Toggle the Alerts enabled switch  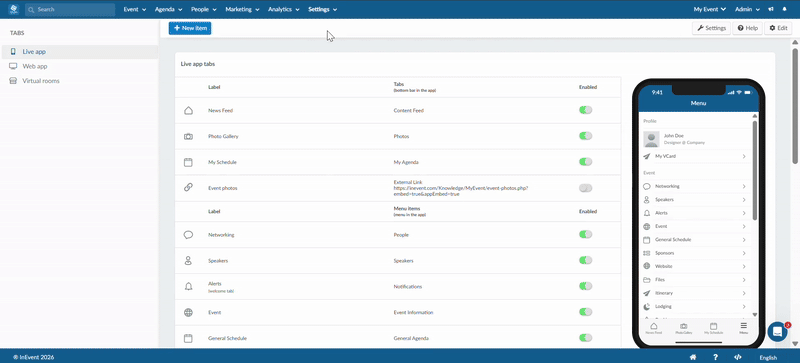[585, 286]
